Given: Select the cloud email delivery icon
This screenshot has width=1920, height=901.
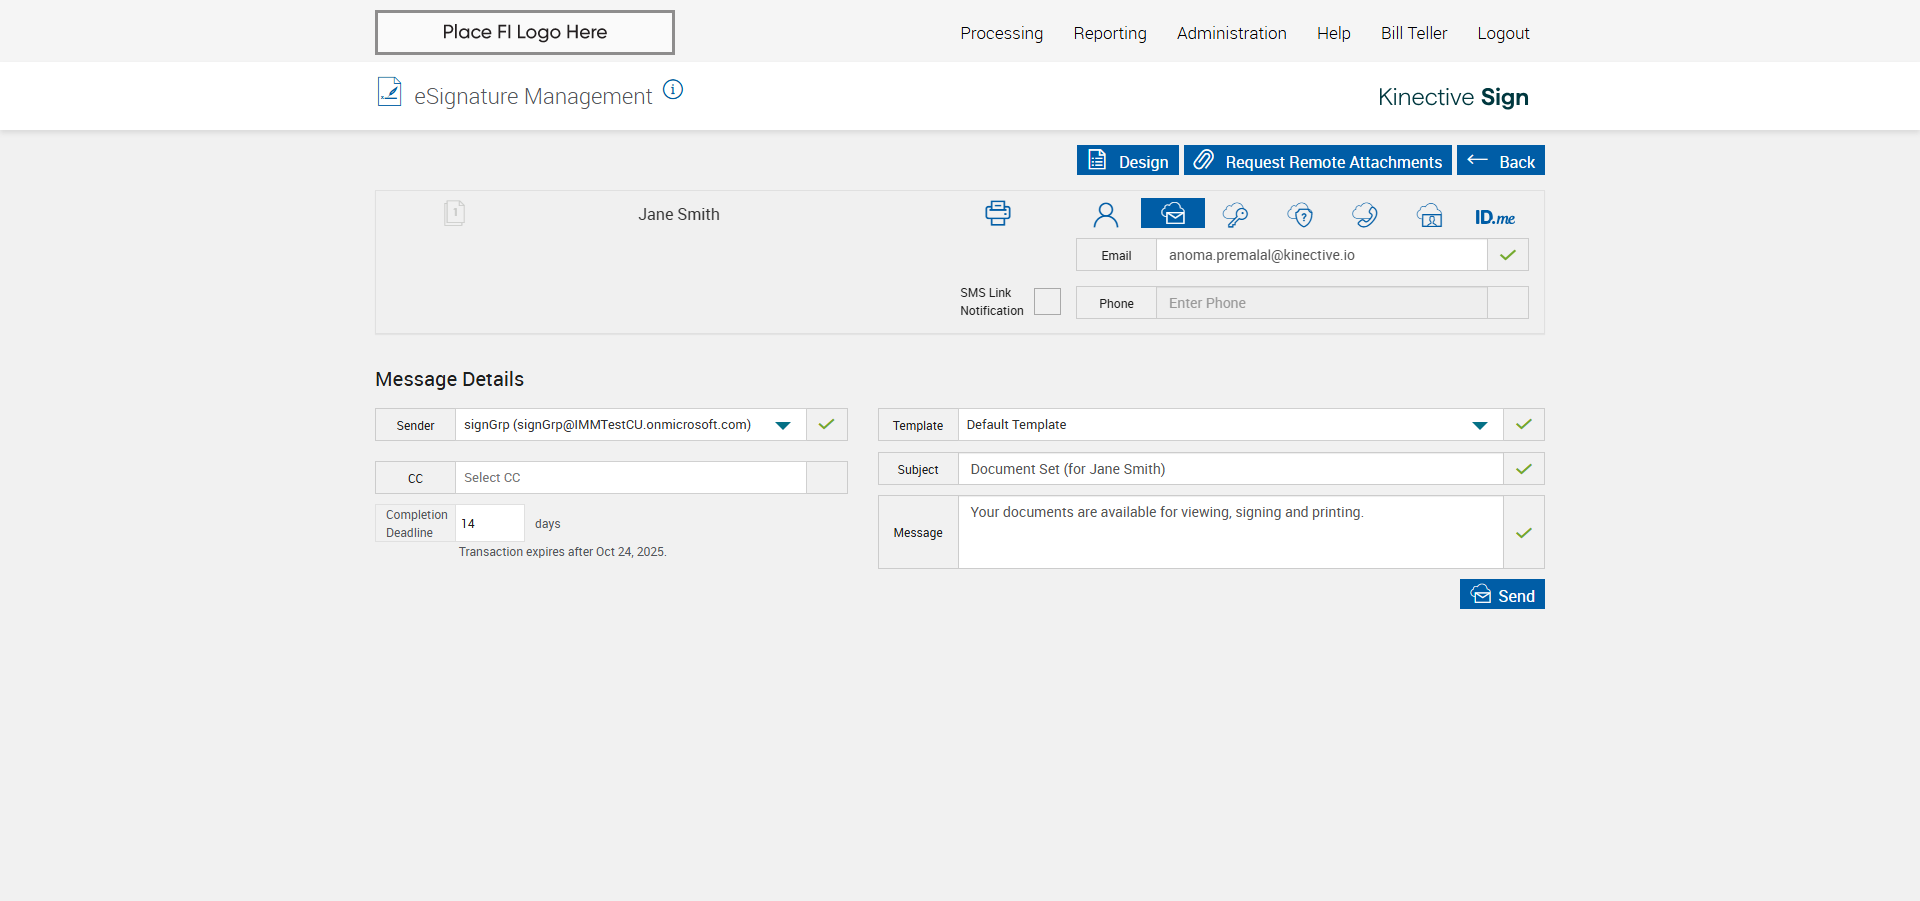Looking at the screenshot, I should point(1172,214).
